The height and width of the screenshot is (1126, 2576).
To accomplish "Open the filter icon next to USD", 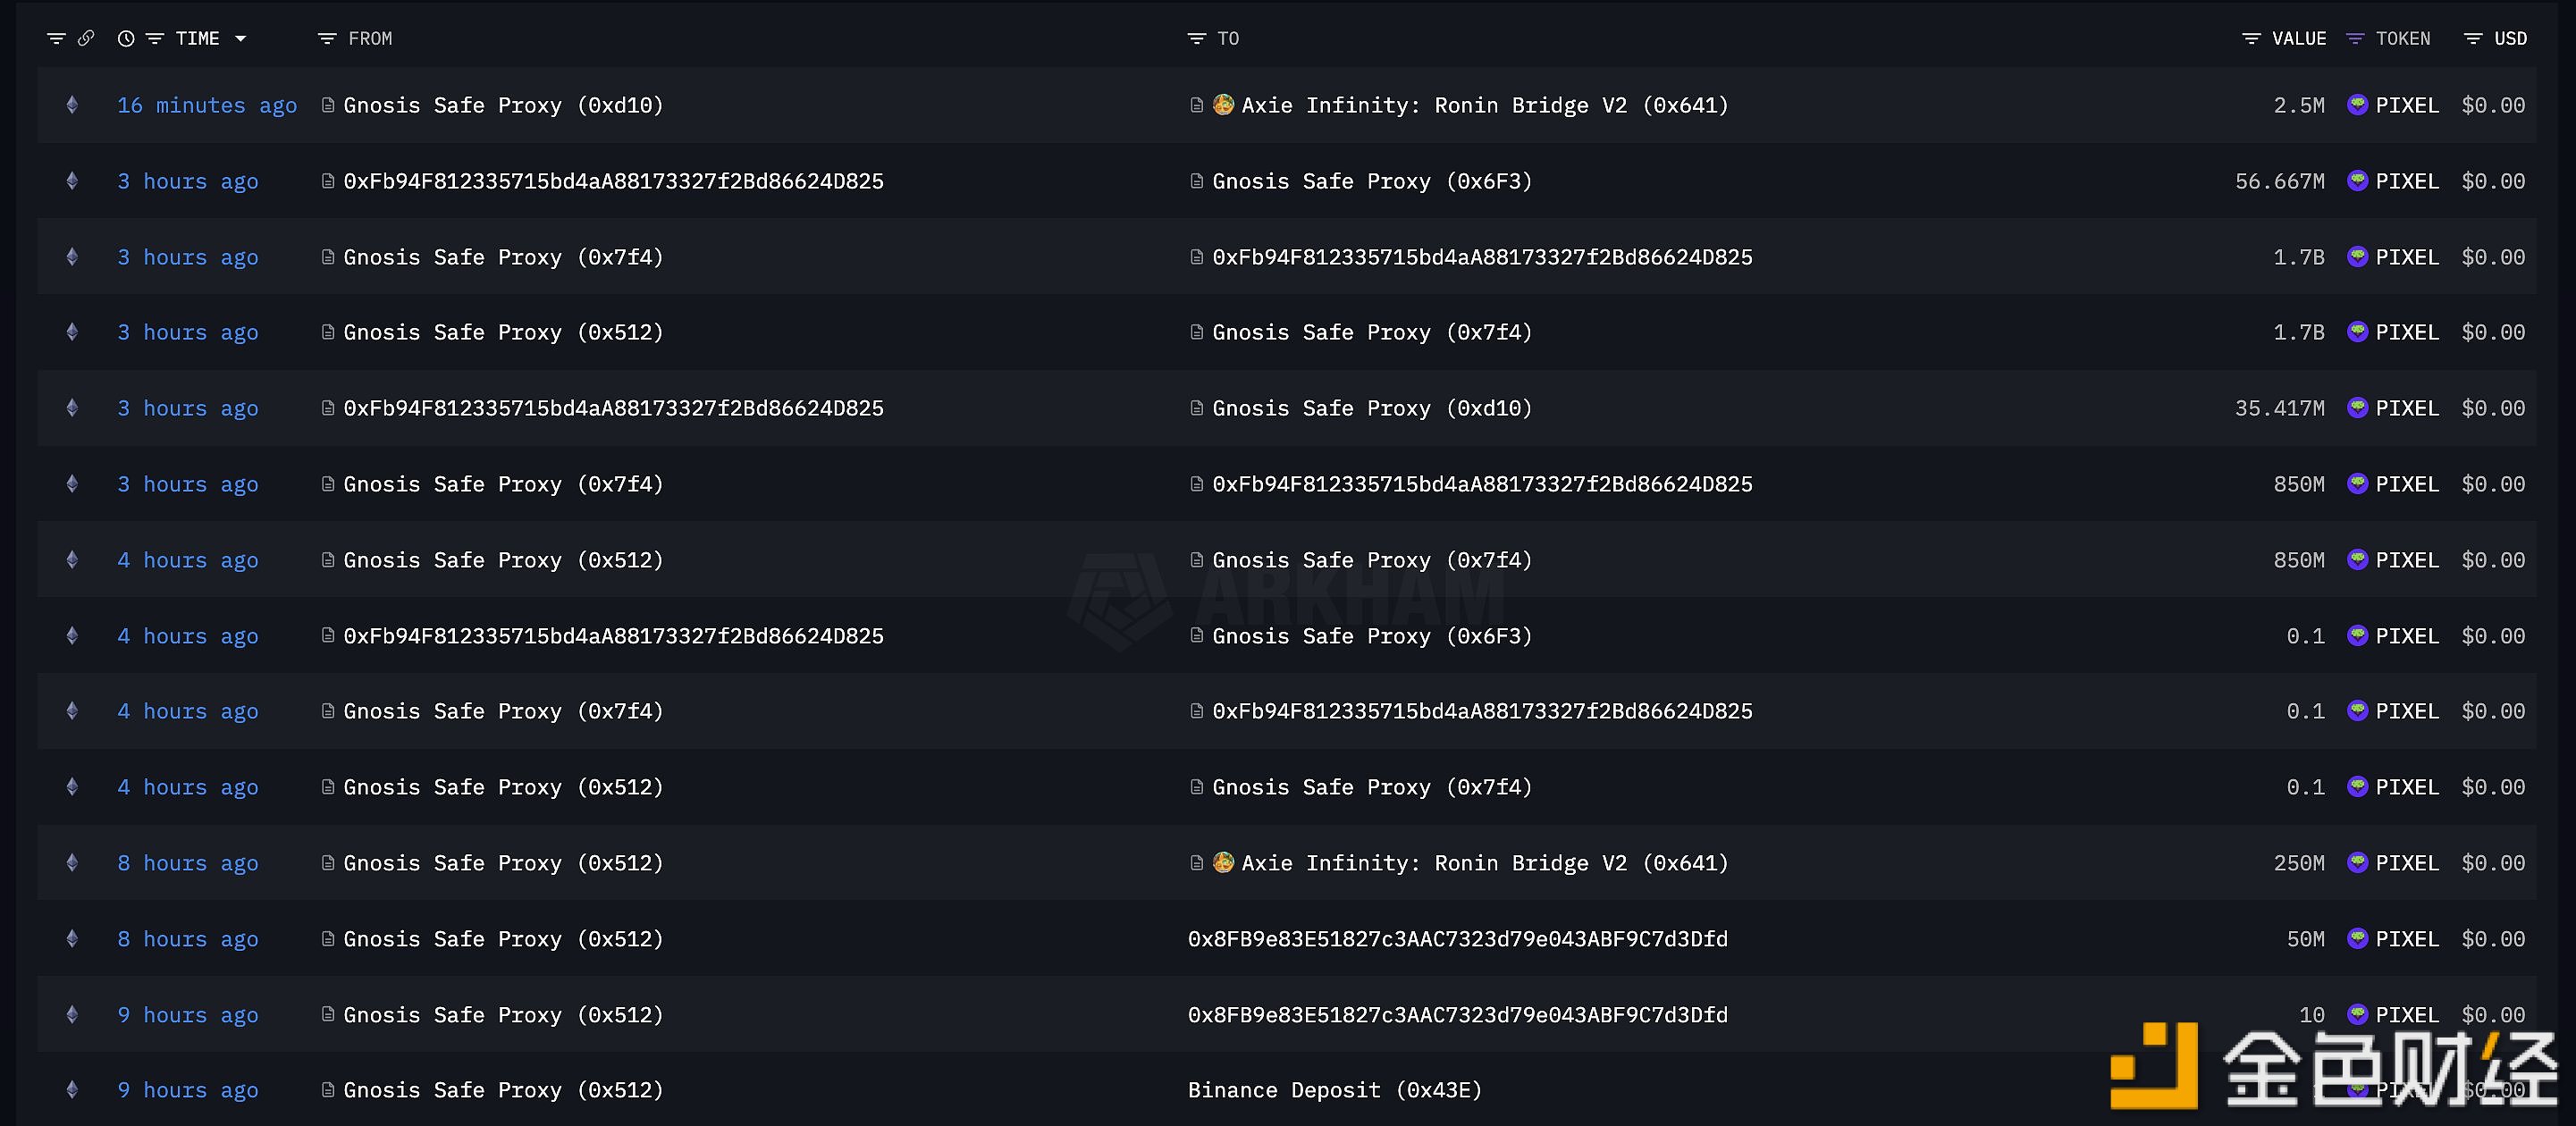I will click(2473, 39).
